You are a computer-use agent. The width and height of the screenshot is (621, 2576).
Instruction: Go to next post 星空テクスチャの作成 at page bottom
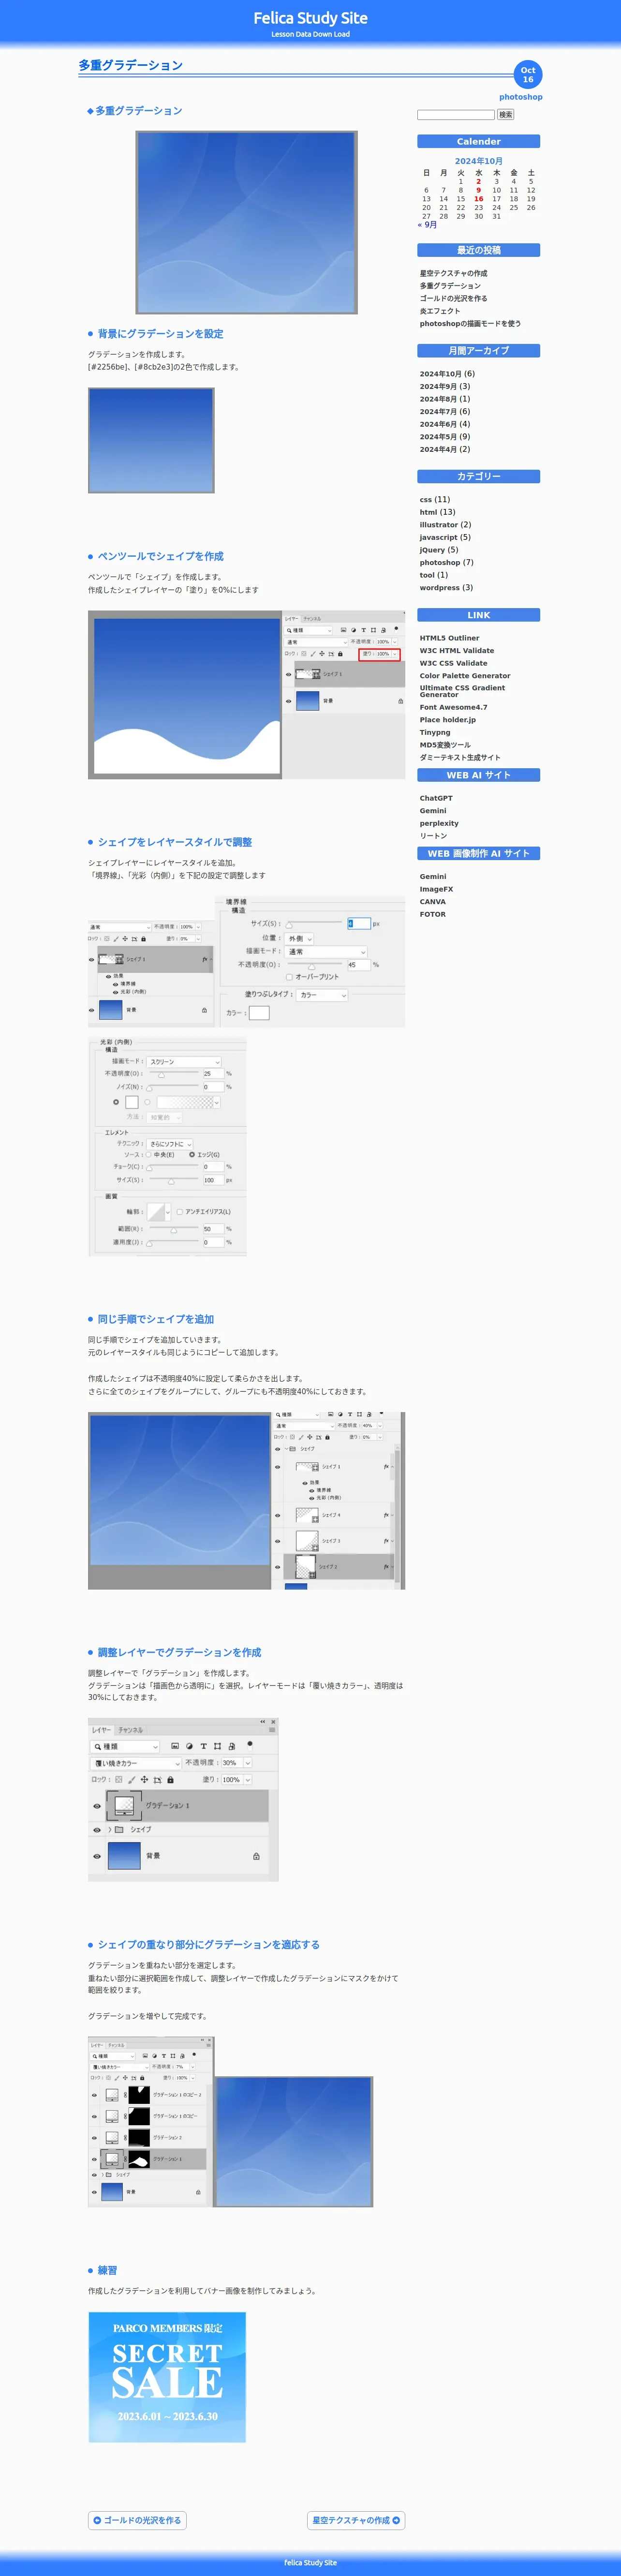[356, 2520]
